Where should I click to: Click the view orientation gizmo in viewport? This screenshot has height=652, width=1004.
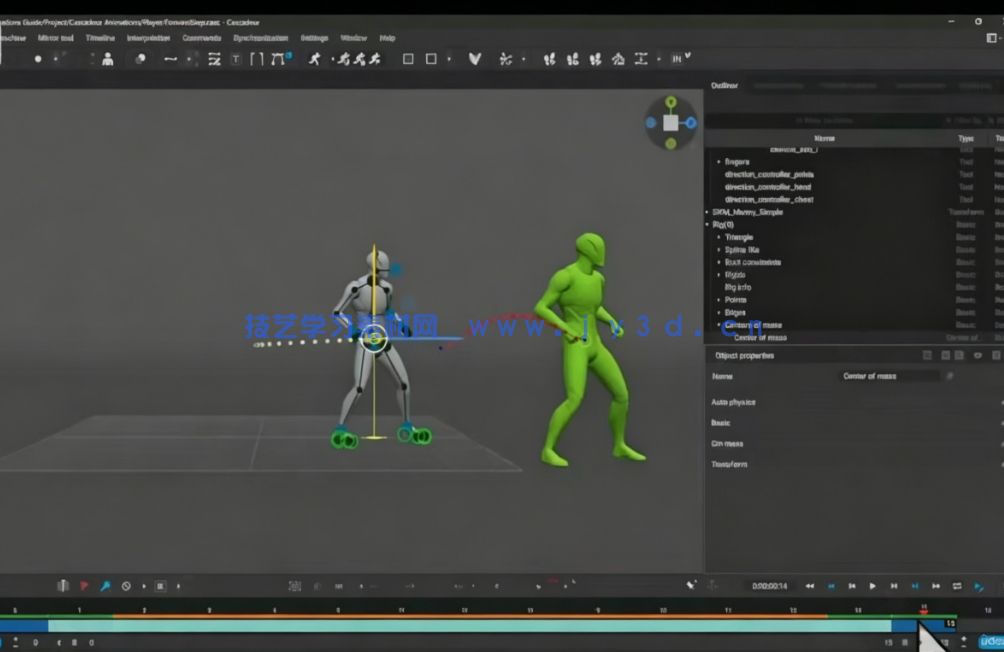(670, 122)
